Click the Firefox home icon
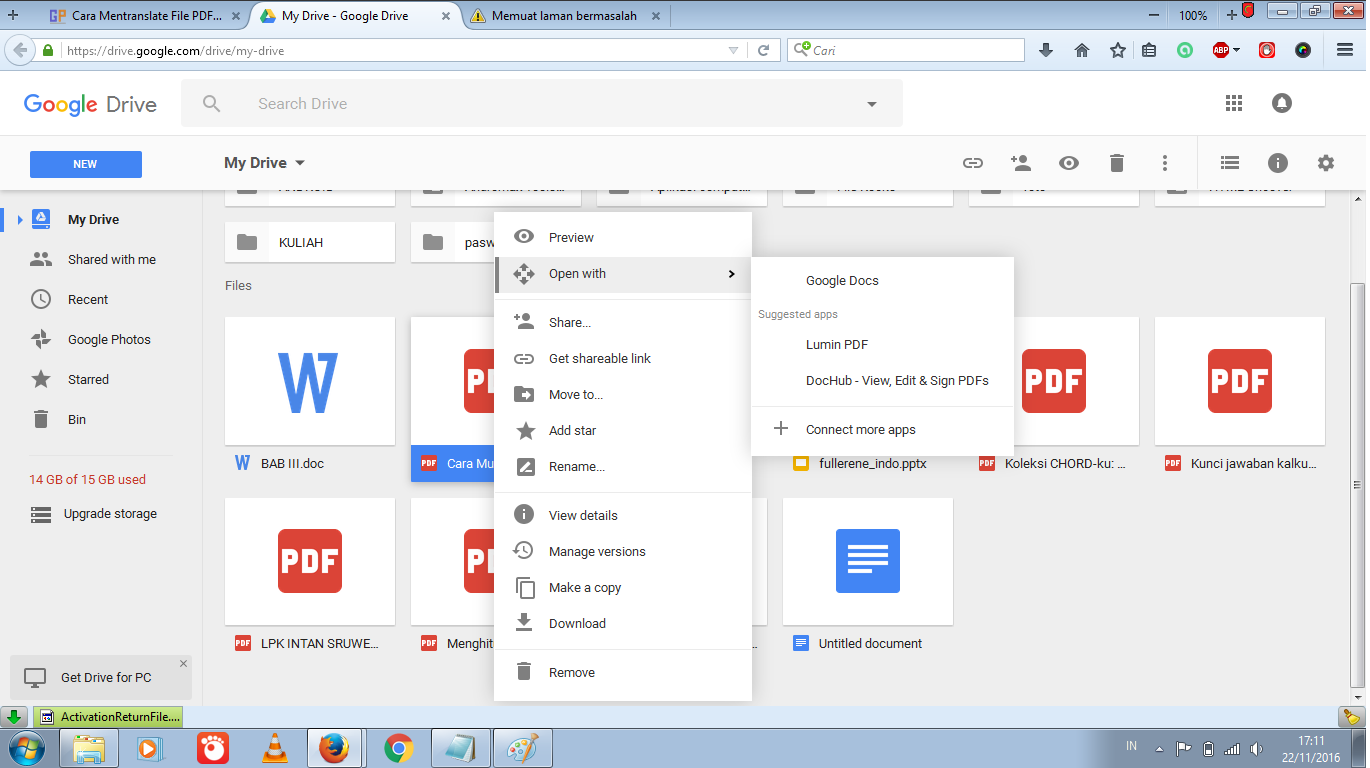The width and height of the screenshot is (1370, 768). pos(1082,50)
